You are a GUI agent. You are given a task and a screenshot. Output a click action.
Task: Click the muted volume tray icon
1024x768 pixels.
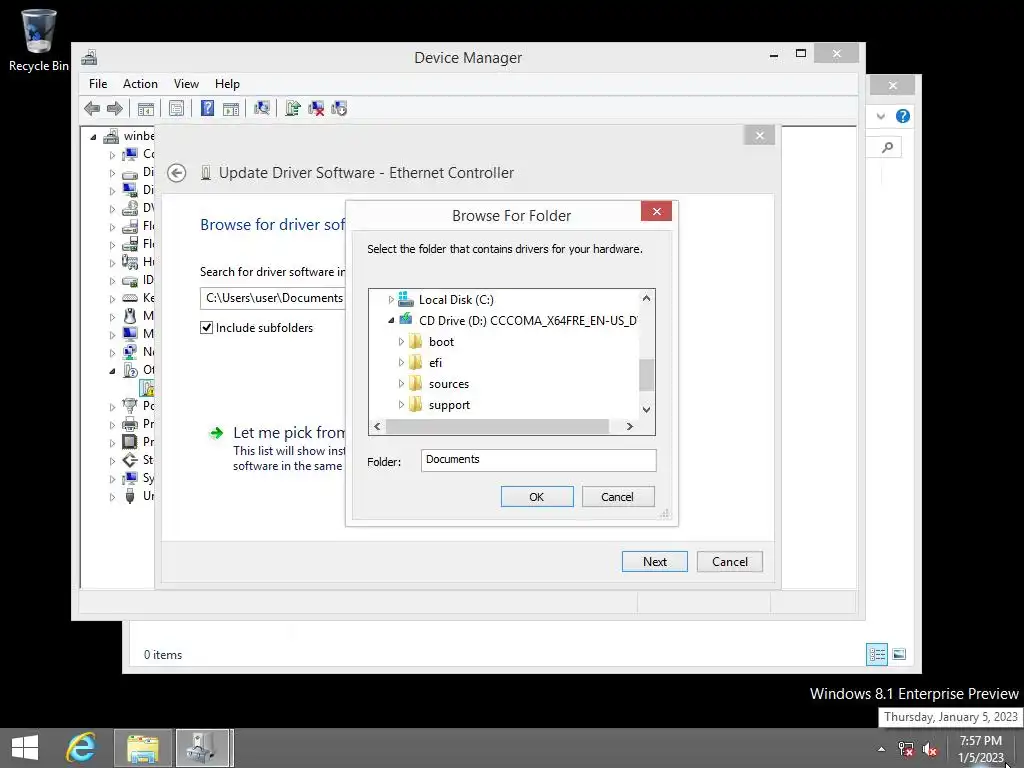pyautogui.click(x=930, y=749)
